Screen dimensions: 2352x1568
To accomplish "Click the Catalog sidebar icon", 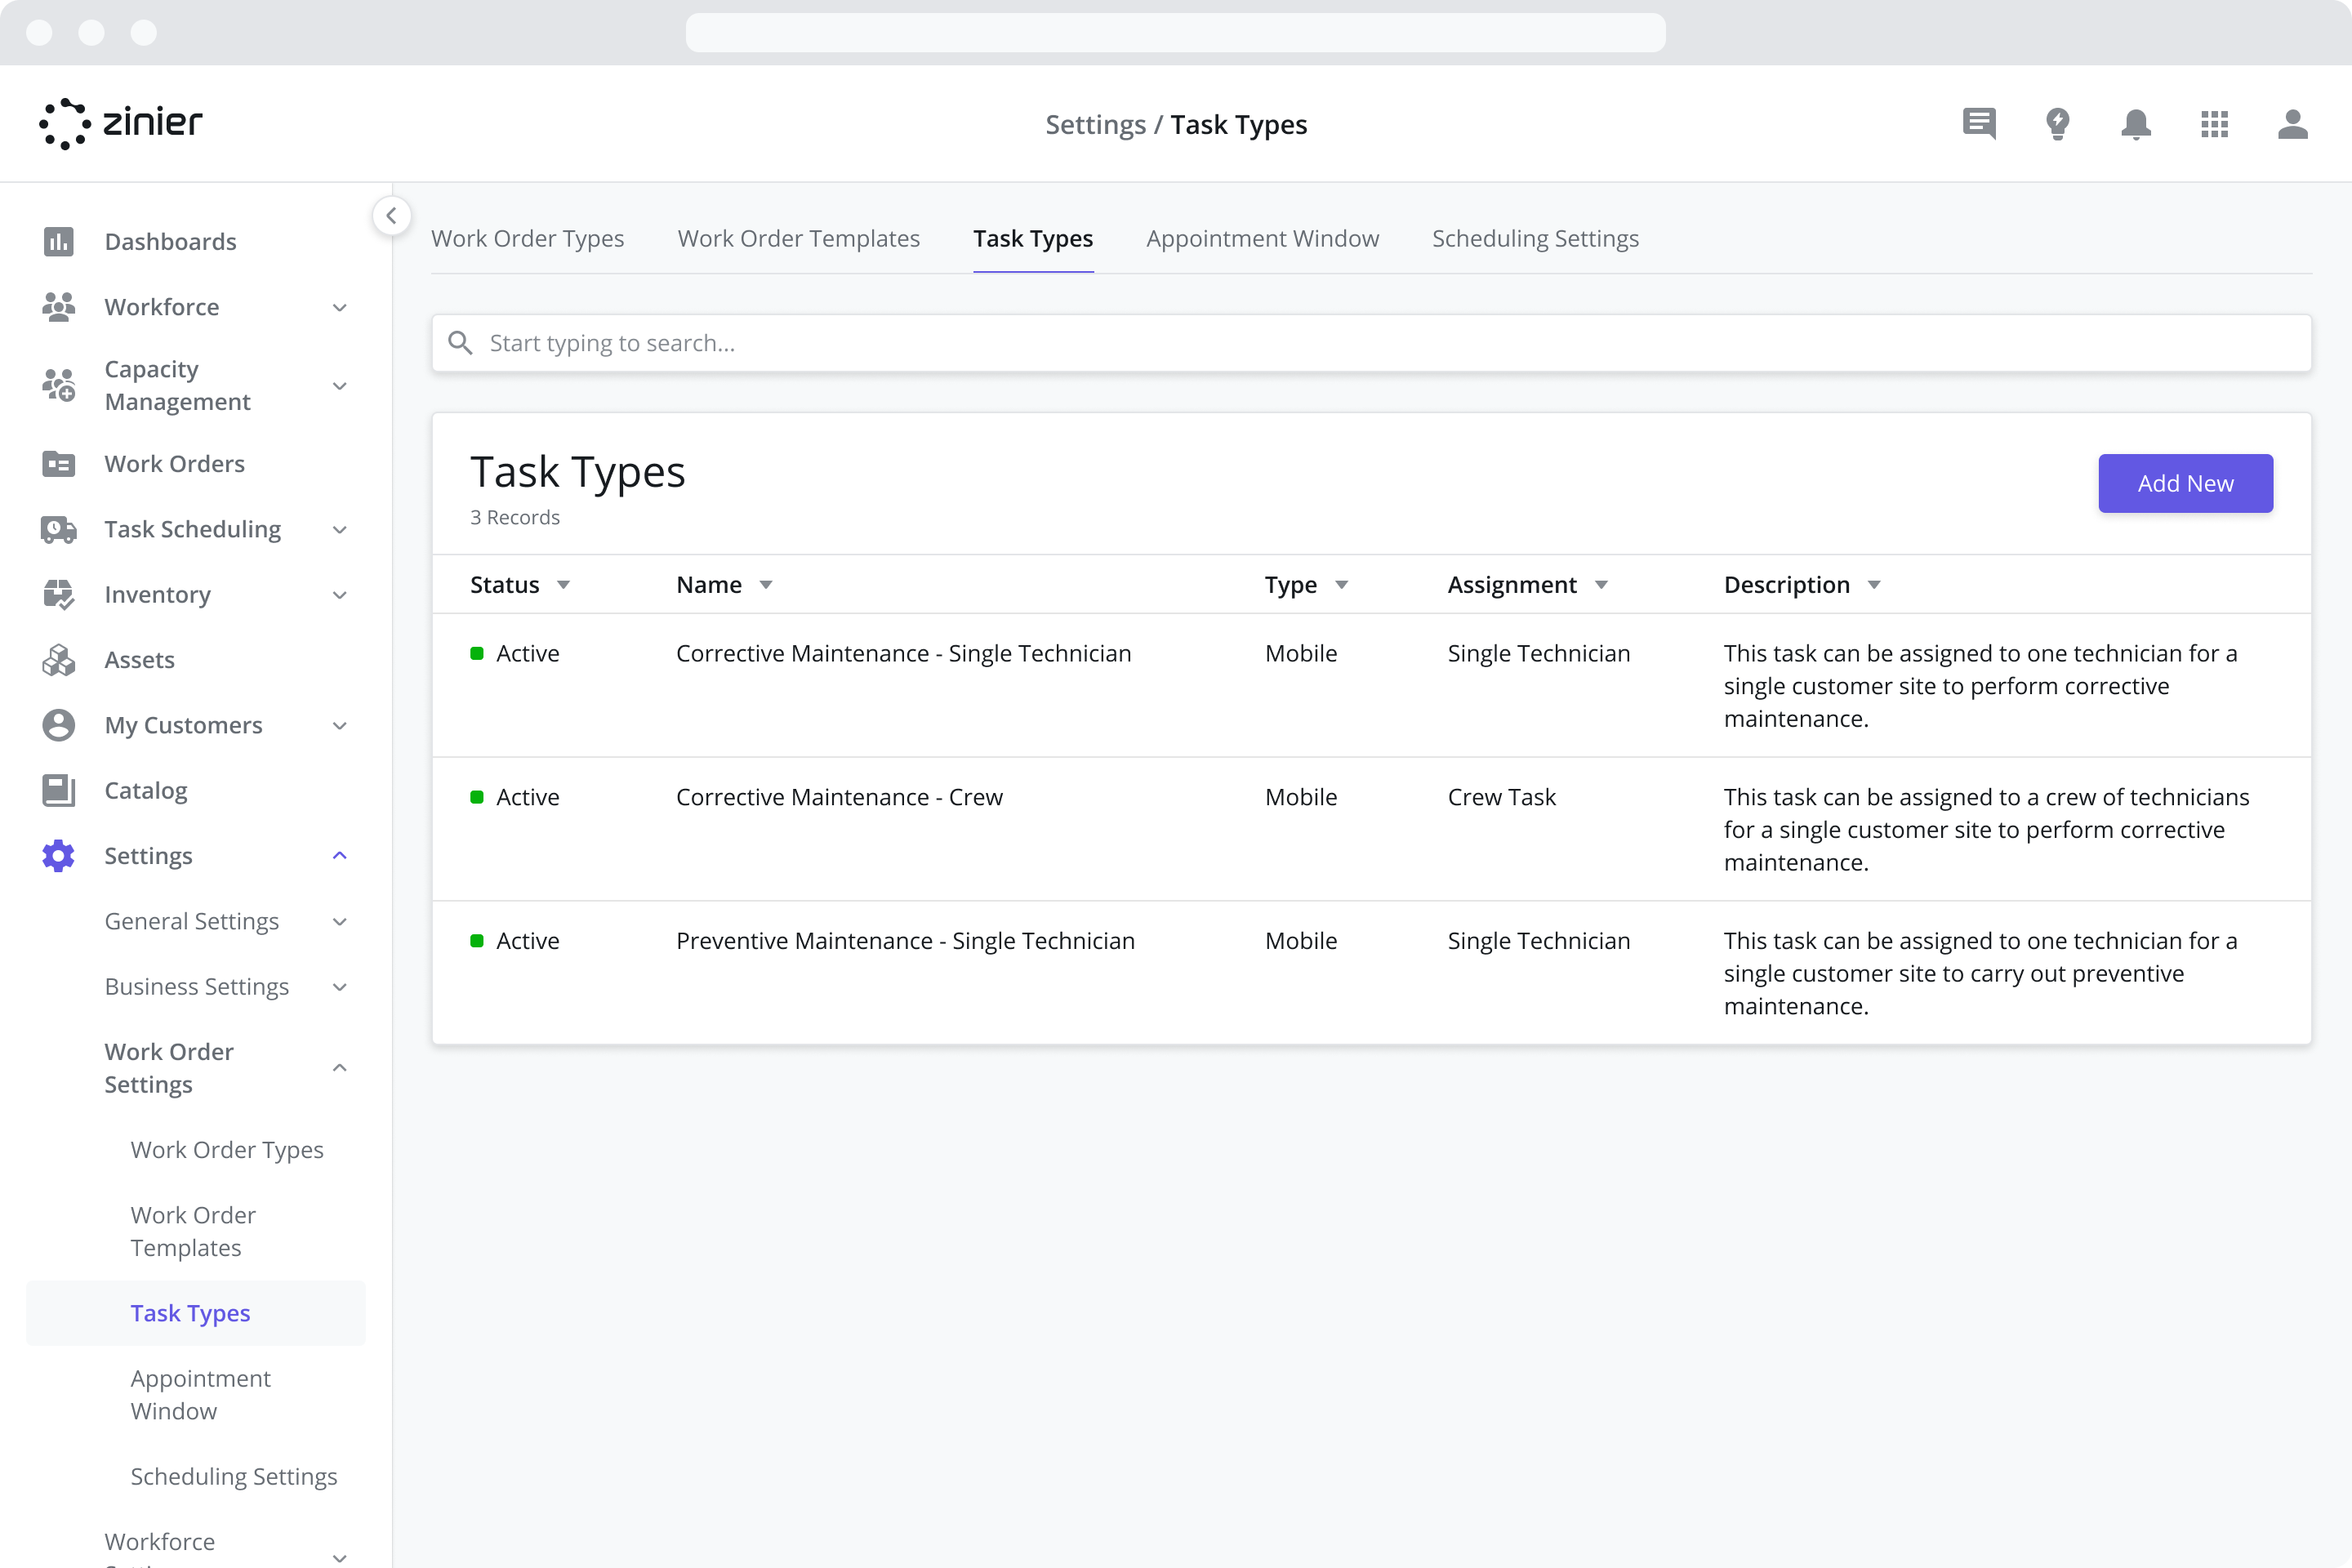I will click(x=58, y=790).
